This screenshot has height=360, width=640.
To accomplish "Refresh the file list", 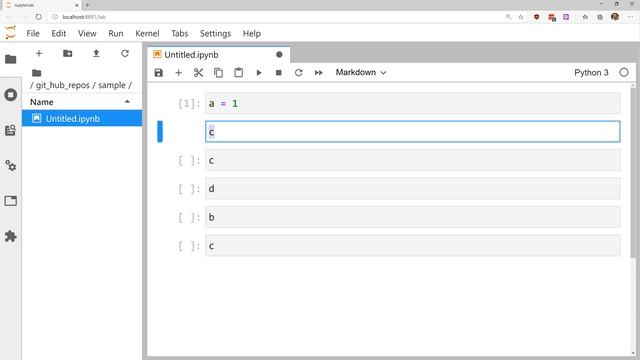I will click(125, 53).
